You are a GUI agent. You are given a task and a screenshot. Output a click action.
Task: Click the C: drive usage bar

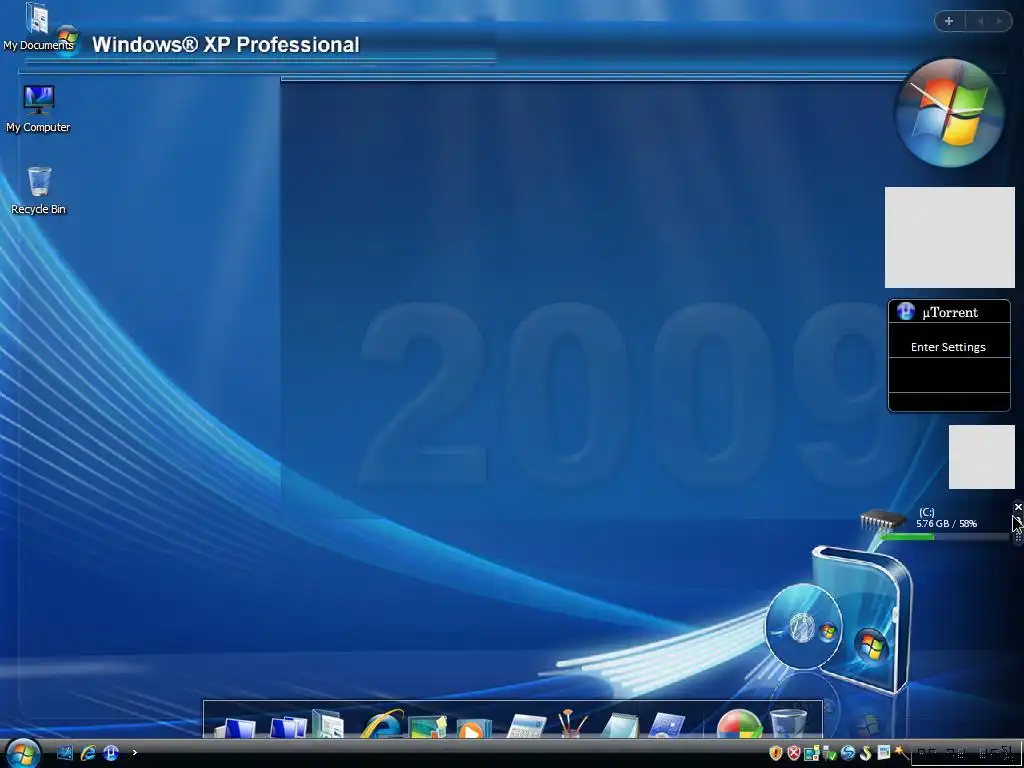click(945, 536)
